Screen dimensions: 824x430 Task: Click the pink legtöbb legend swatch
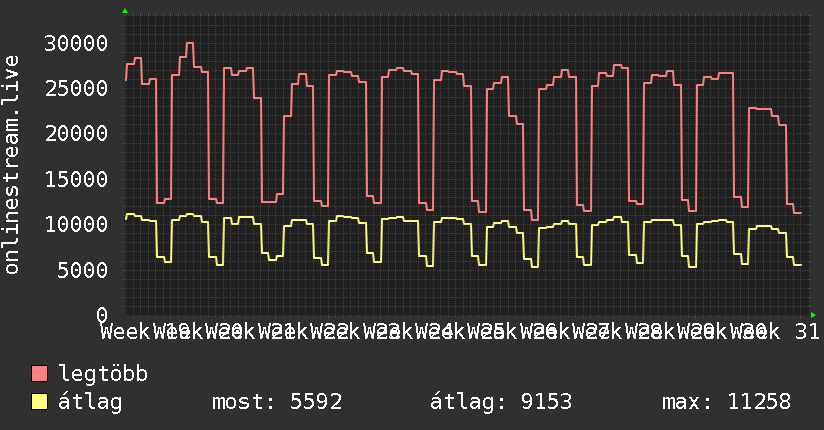[x=39, y=374]
